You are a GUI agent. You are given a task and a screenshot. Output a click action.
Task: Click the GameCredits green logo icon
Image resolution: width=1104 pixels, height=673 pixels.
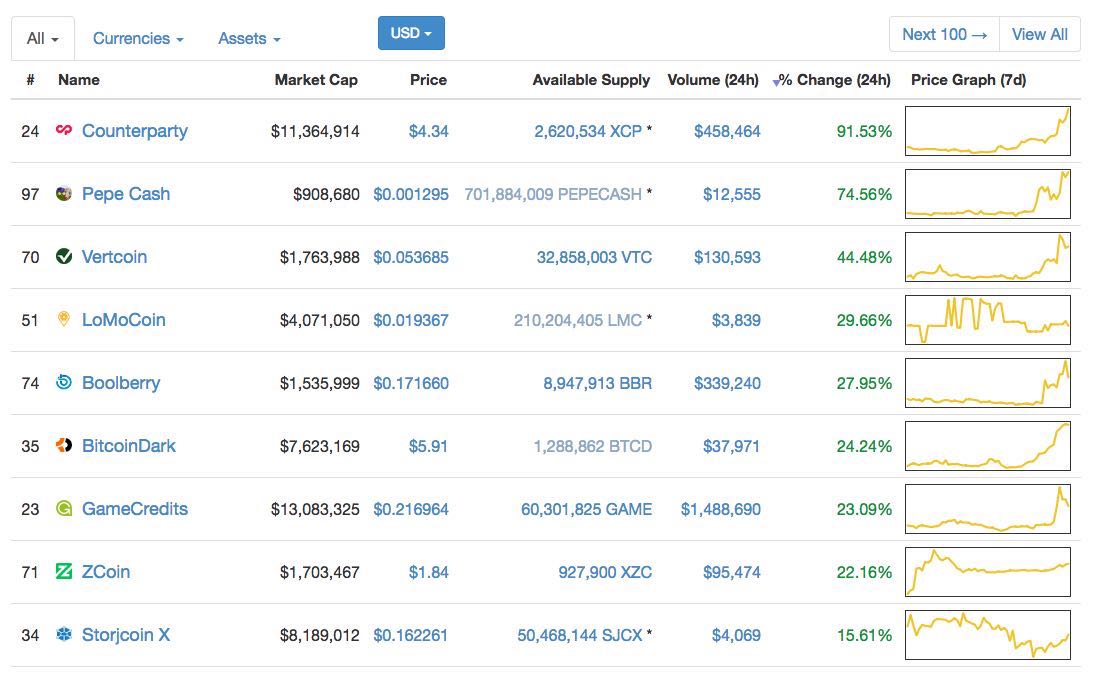(64, 508)
